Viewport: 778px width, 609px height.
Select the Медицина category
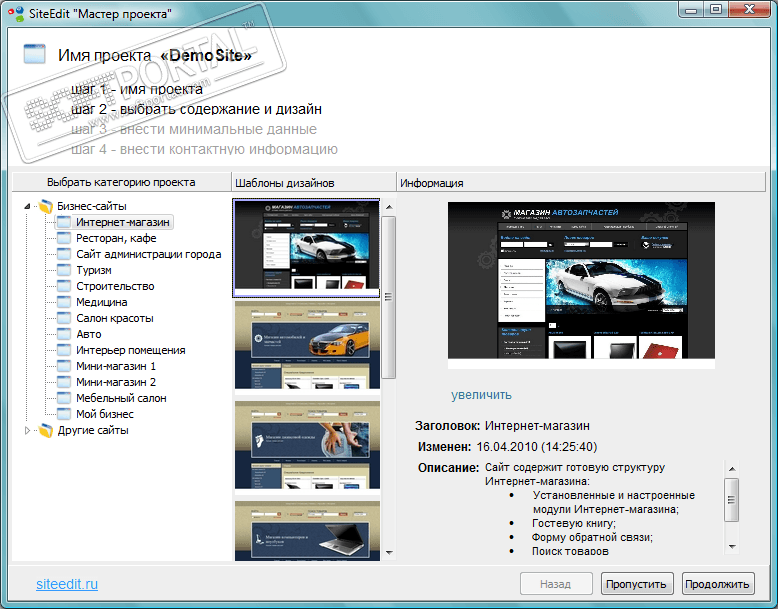pyautogui.click(x=102, y=302)
